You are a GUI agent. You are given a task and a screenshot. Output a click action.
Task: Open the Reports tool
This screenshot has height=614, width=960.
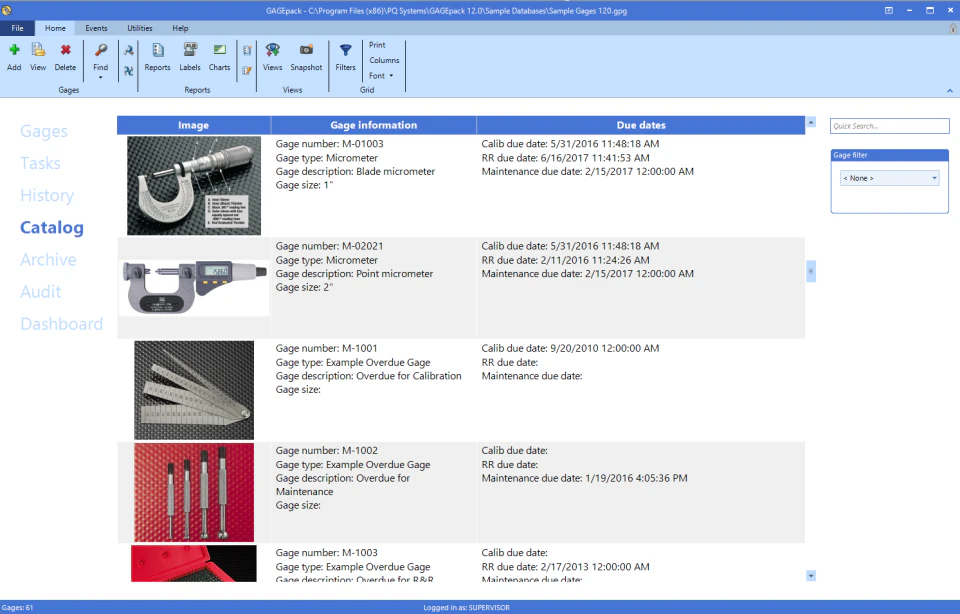[x=157, y=56]
